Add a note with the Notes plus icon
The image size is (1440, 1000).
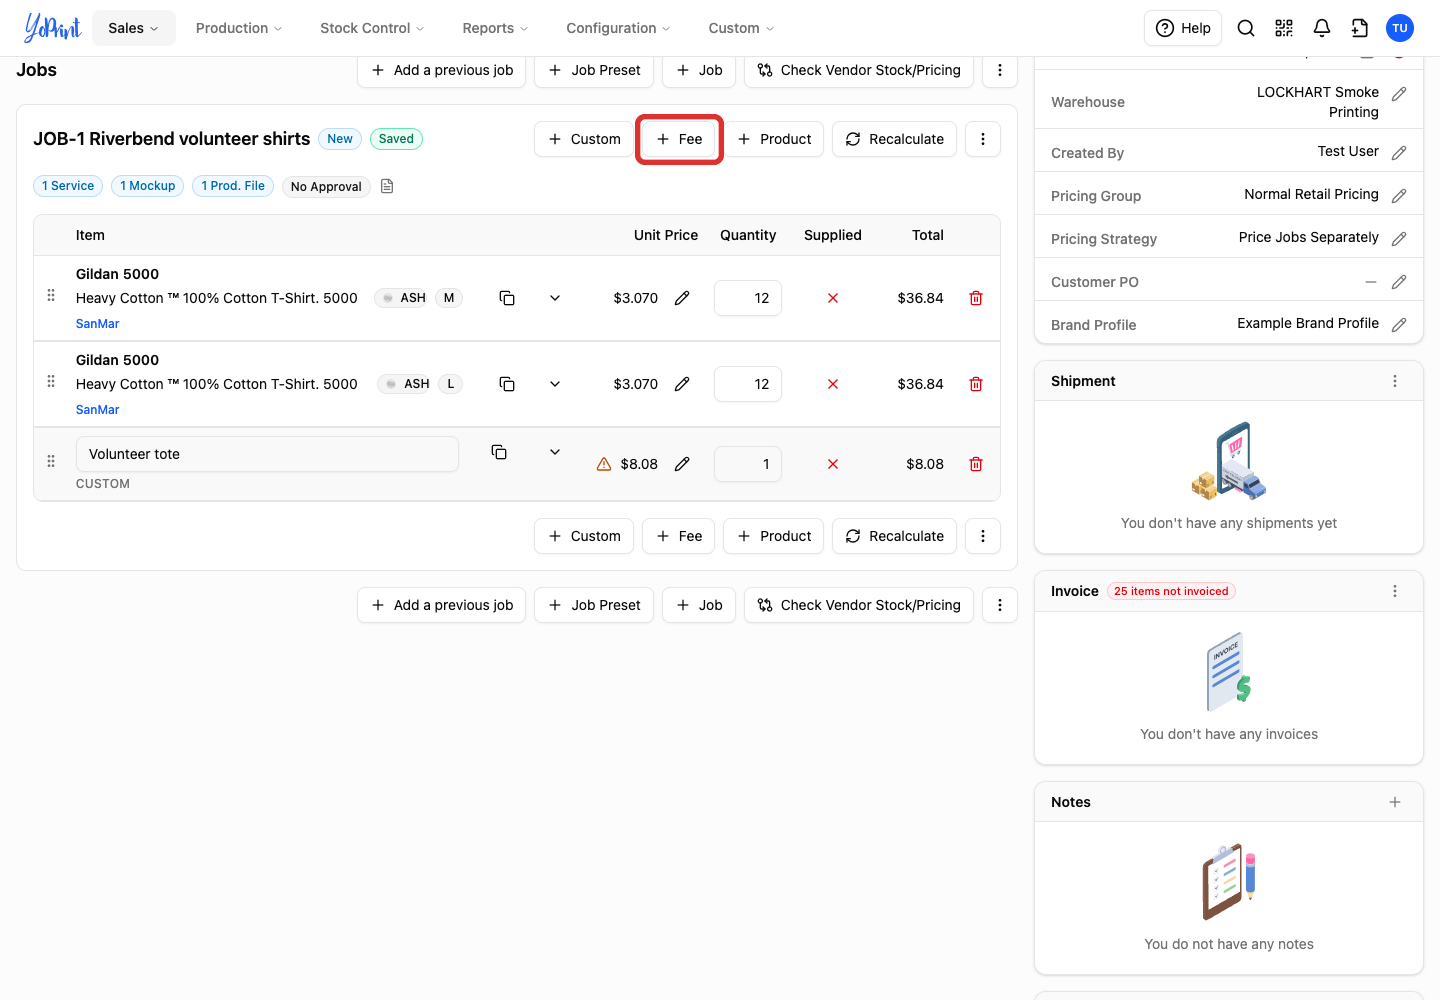point(1395,802)
